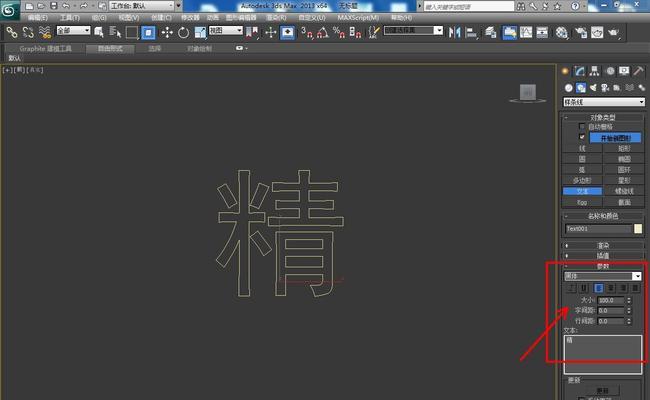
Task: Toggle the 自动栅格 checkbox
Action: pos(582,126)
